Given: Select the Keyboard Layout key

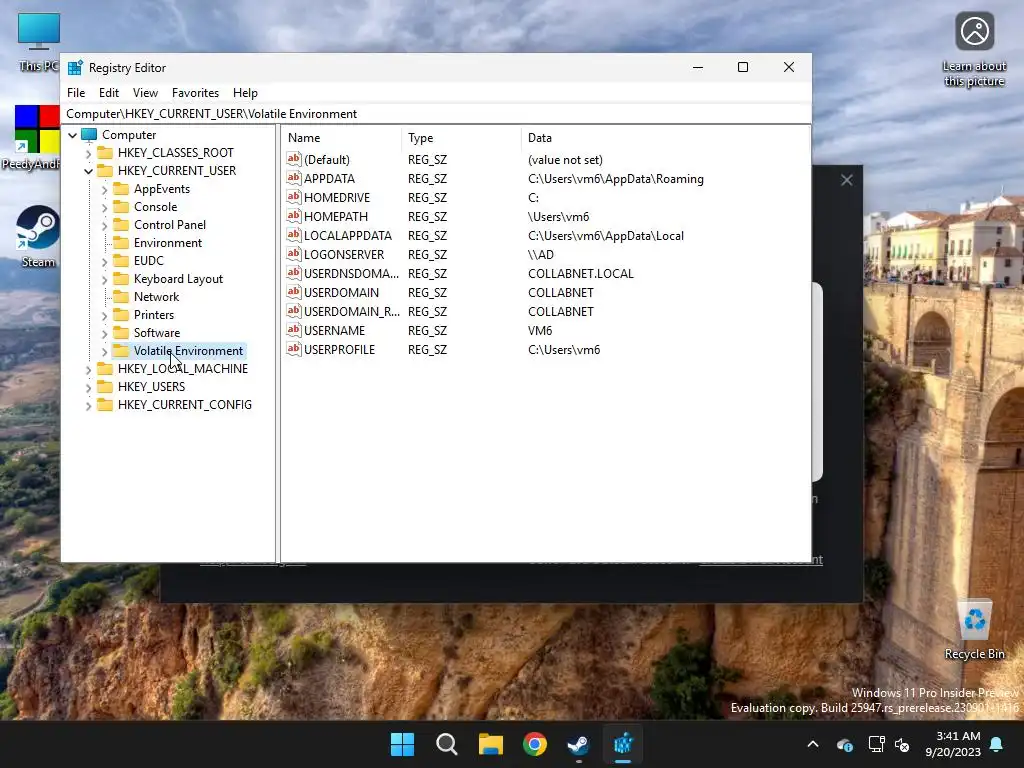Looking at the screenshot, I should tap(178, 279).
